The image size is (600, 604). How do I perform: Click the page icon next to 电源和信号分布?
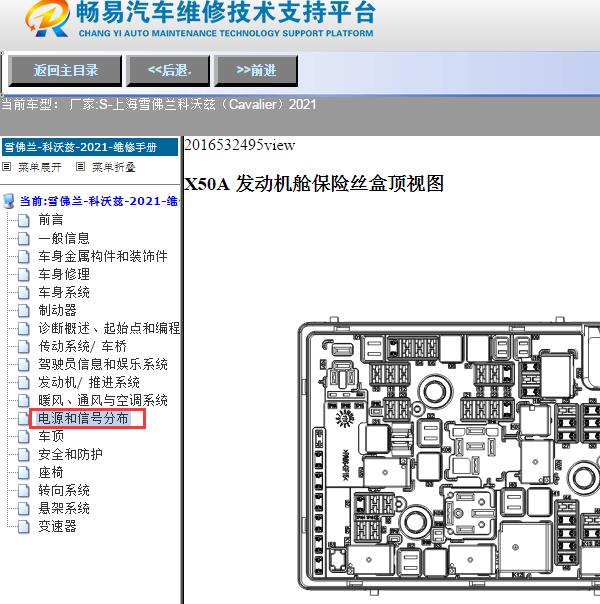point(24,419)
